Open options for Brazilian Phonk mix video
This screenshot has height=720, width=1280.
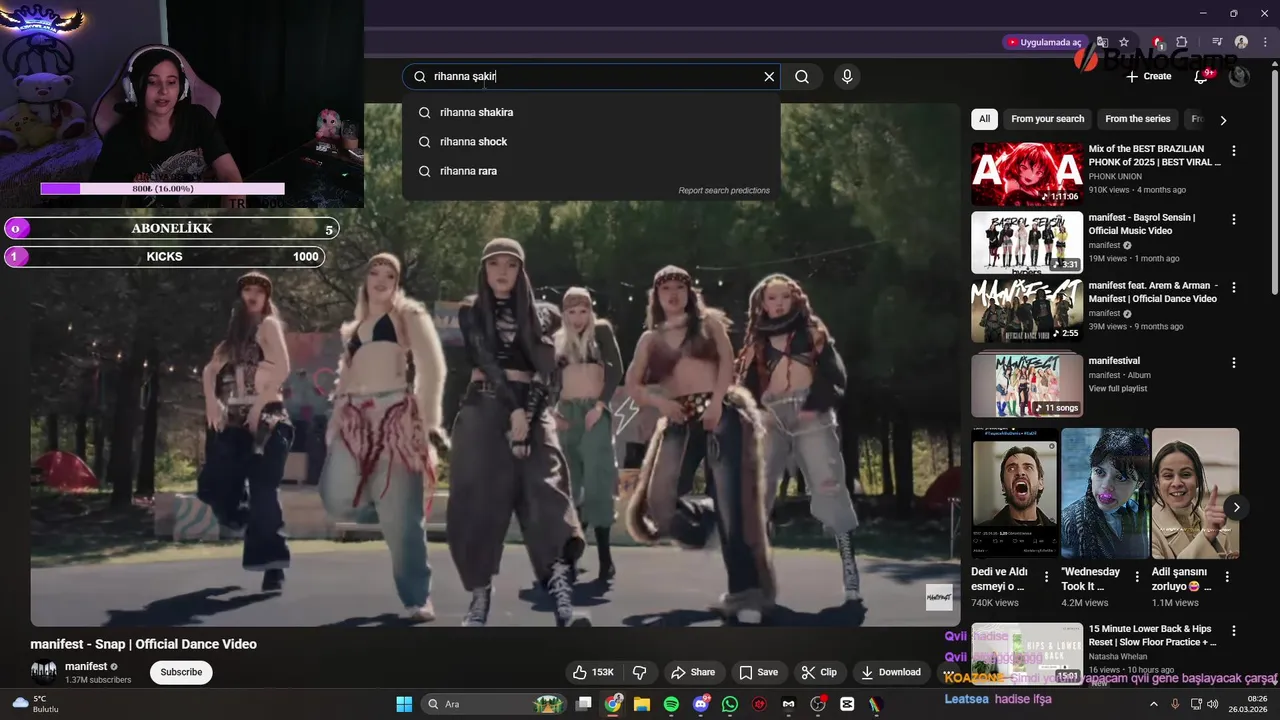[1234, 151]
